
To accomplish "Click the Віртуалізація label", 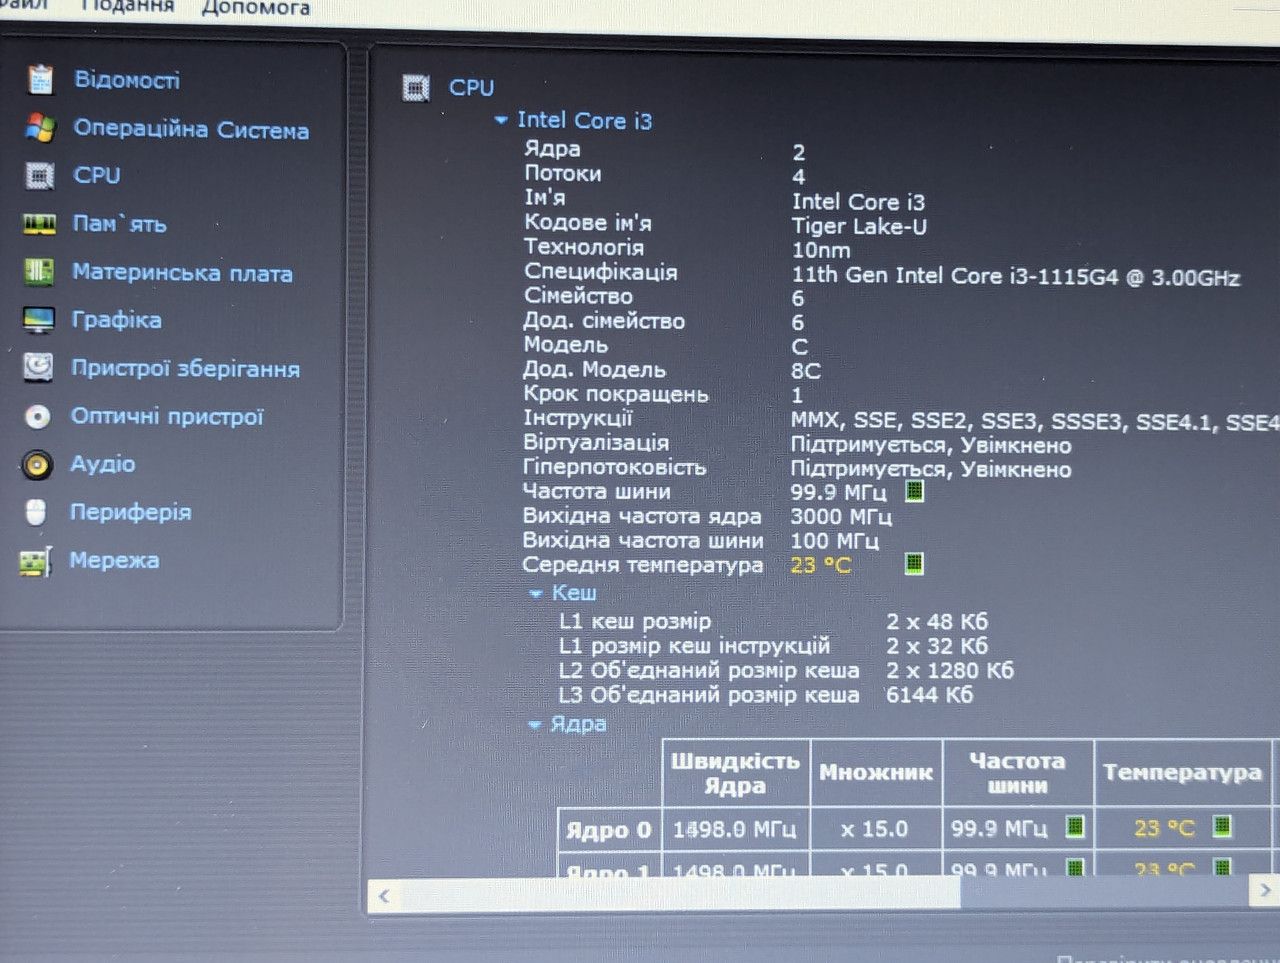I will point(596,442).
